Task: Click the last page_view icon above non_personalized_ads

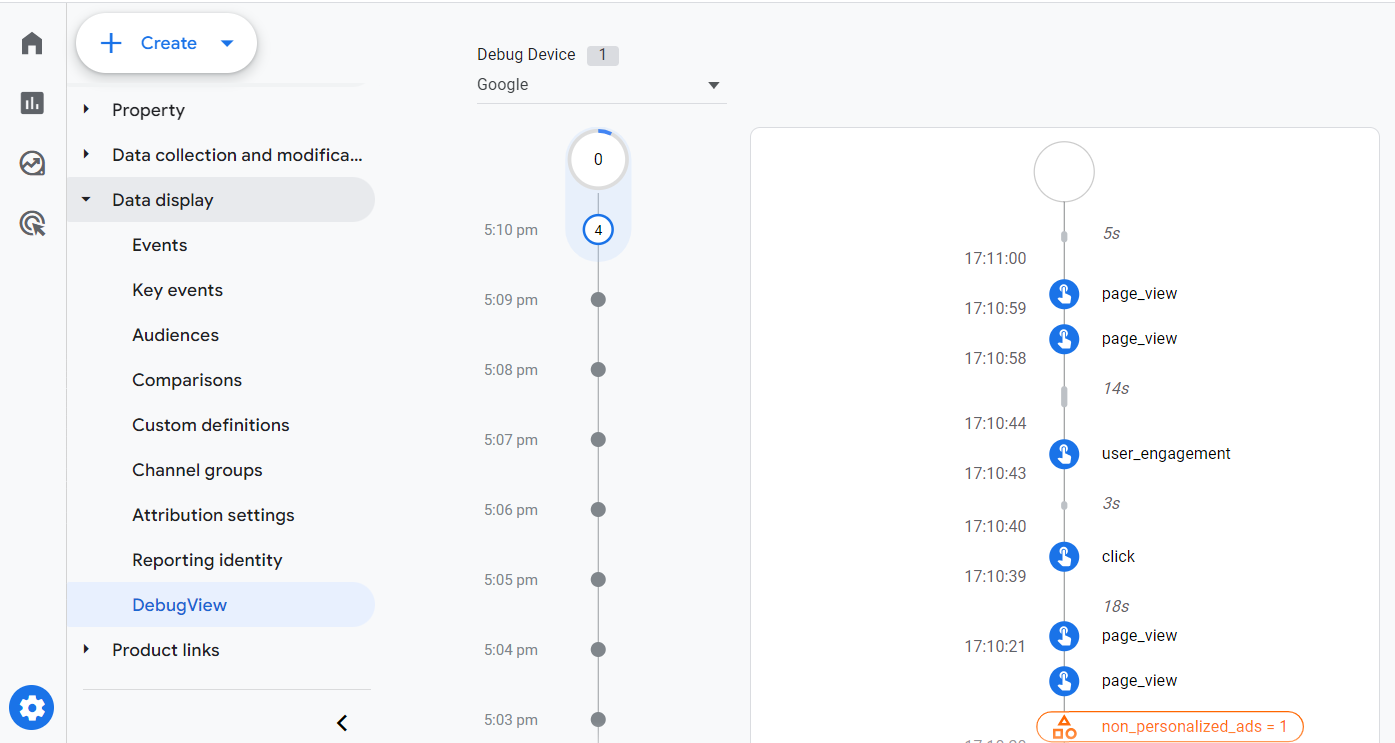Action: click(x=1064, y=681)
